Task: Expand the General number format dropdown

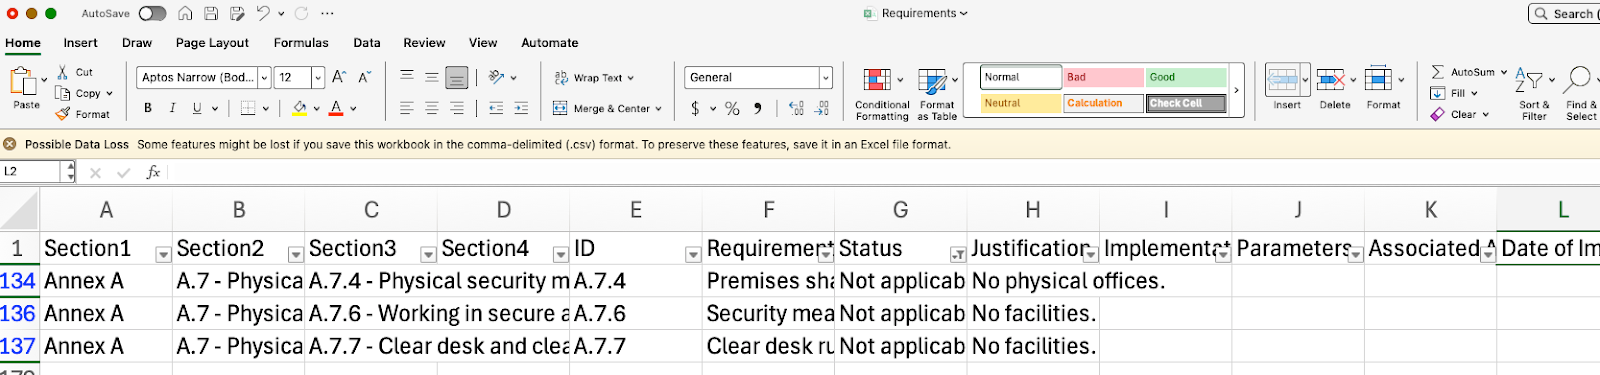Action: pos(826,77)
